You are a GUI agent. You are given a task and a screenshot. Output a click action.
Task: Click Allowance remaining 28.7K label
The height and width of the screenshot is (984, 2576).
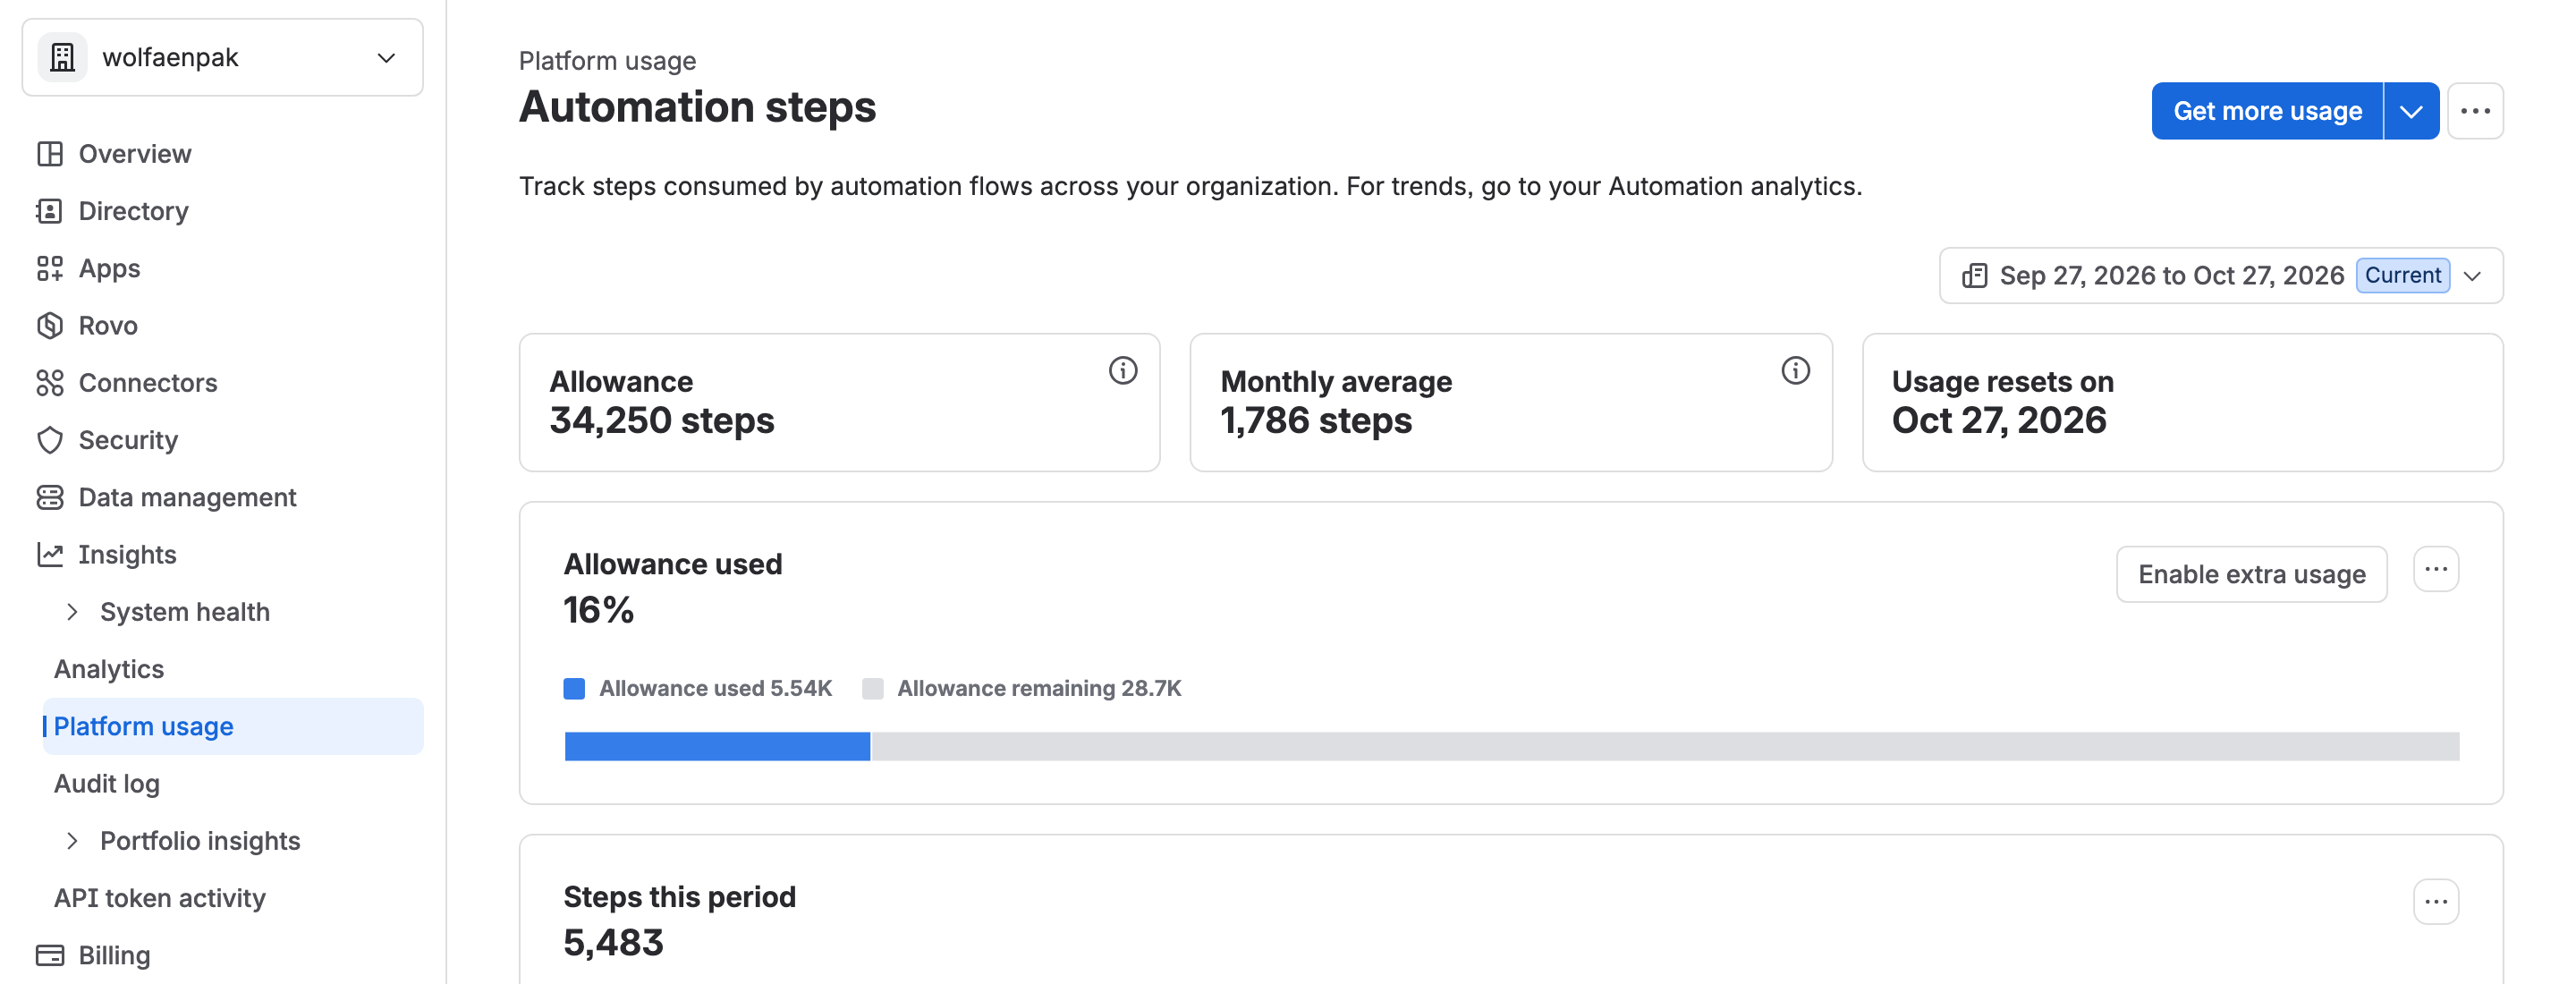[x=1039, y=689]
